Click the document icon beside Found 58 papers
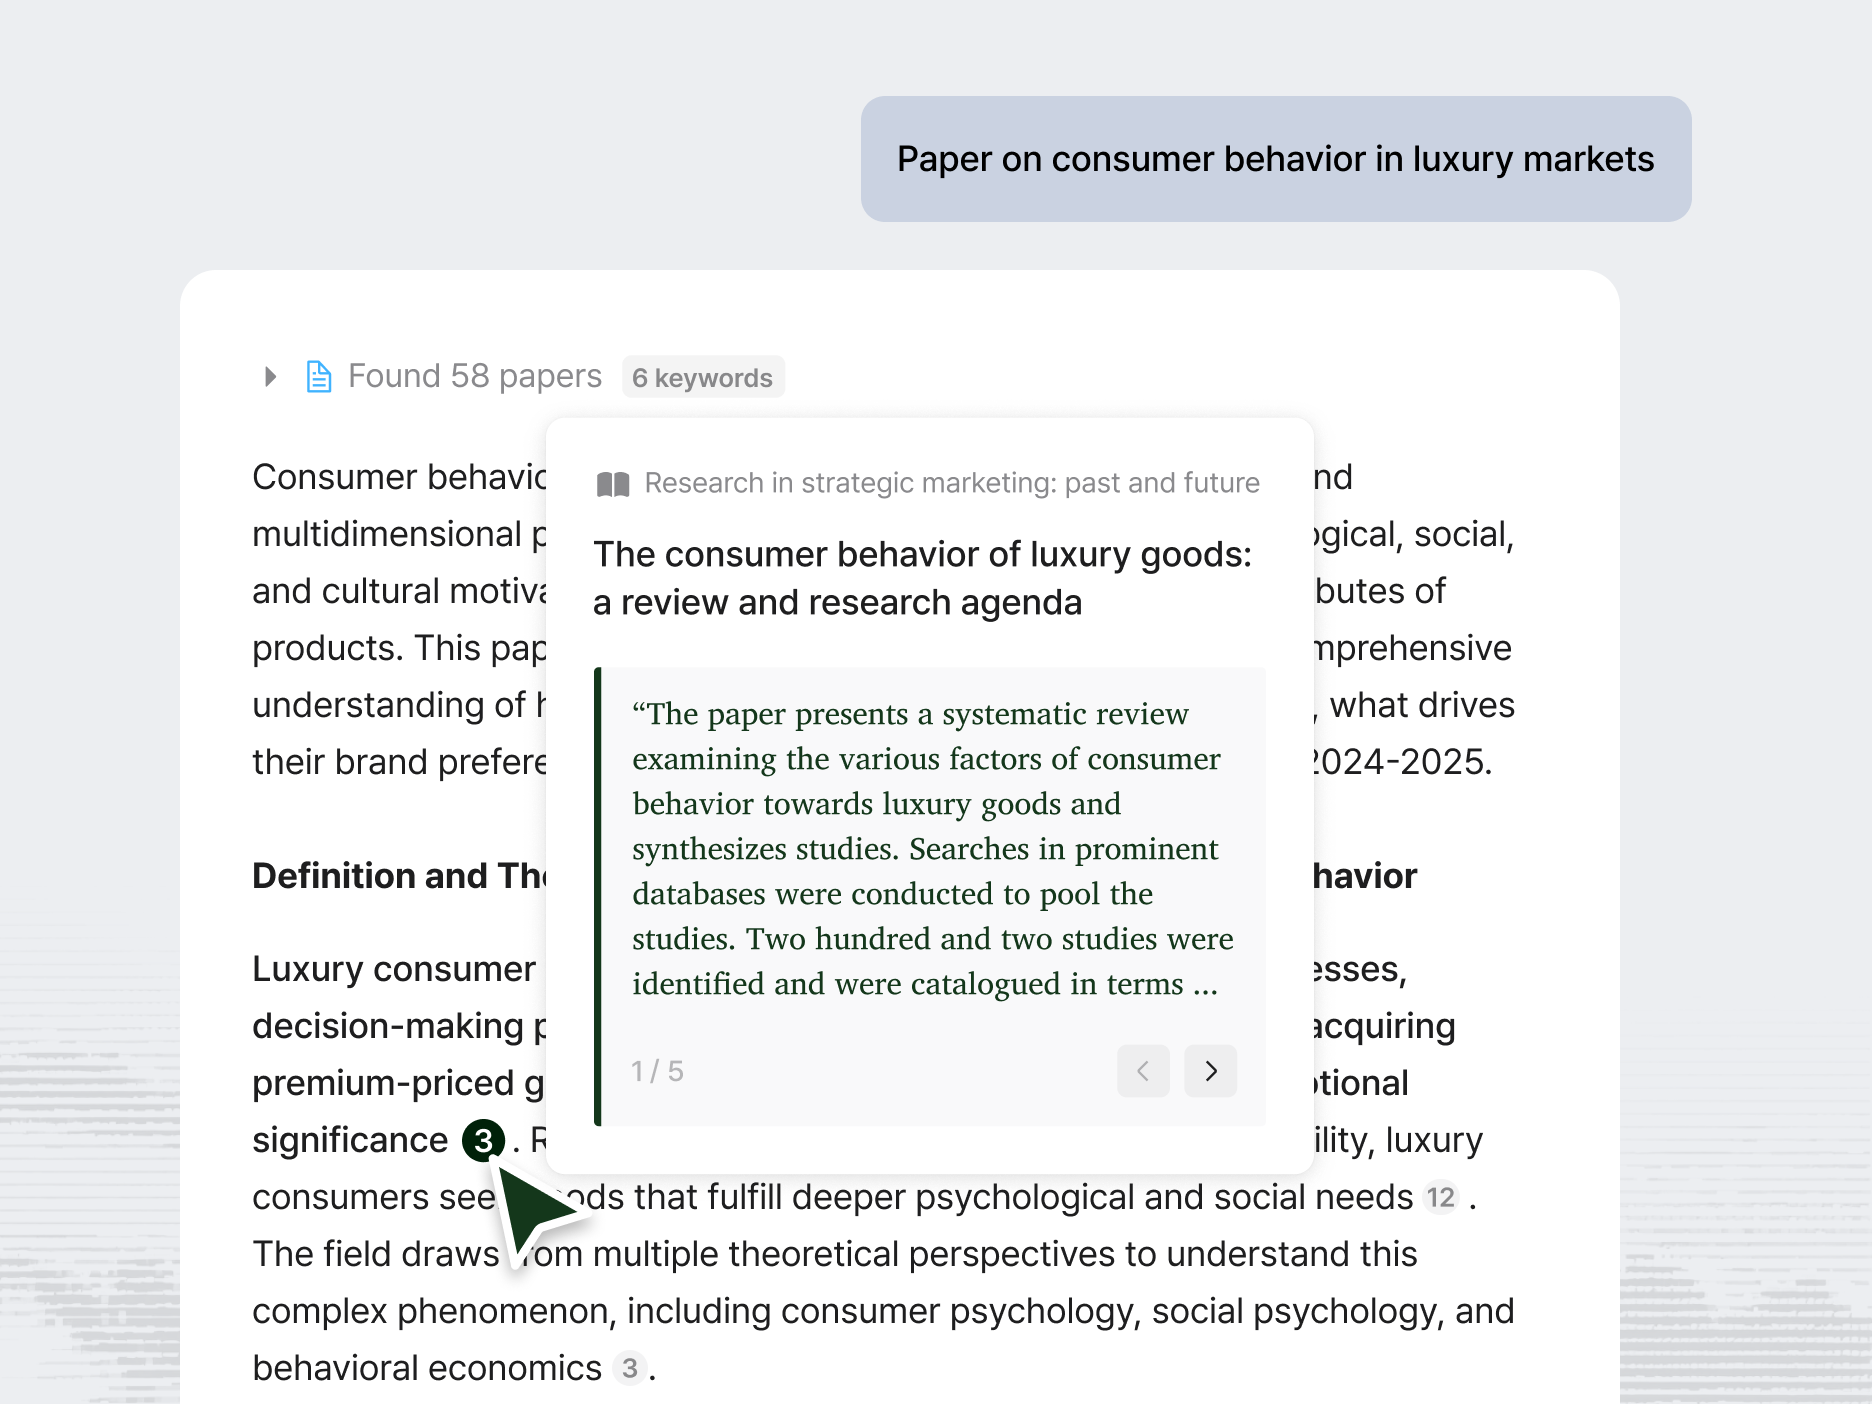The height and width of the screenshot is (1404, 1872). (318, 376)
